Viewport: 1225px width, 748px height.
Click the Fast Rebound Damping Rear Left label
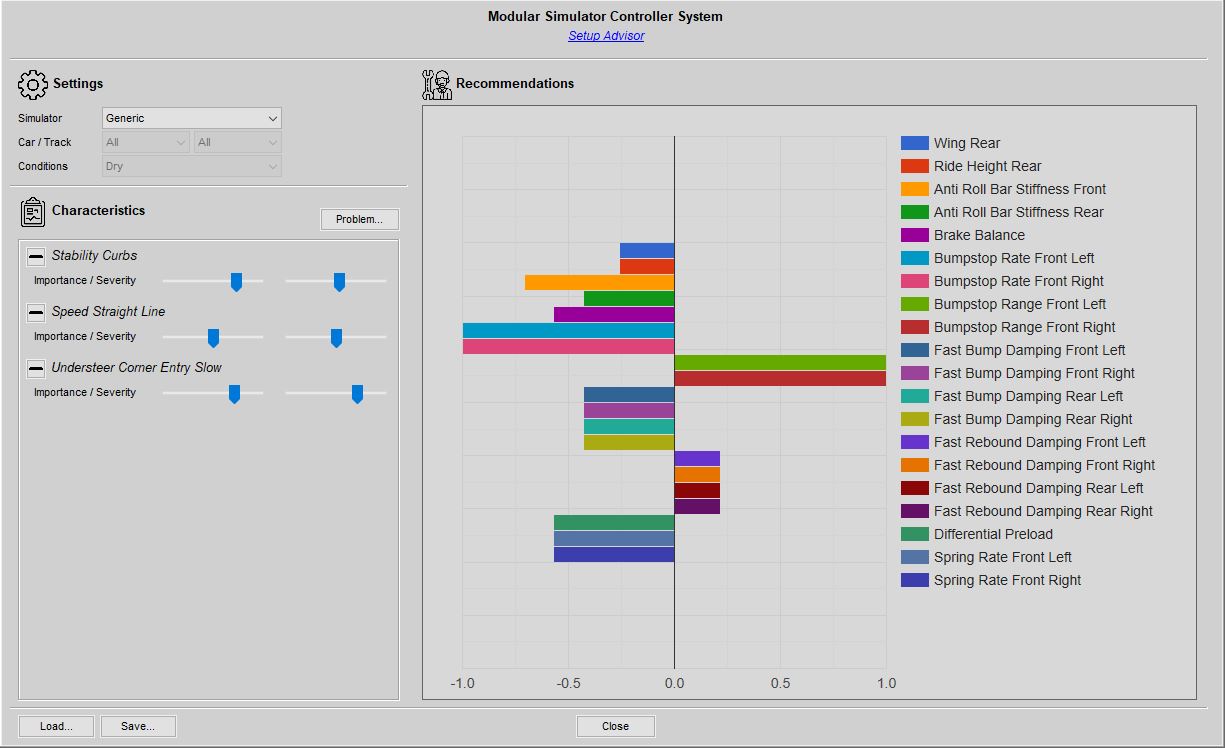pyautogui.click(x=1039, y=488)
